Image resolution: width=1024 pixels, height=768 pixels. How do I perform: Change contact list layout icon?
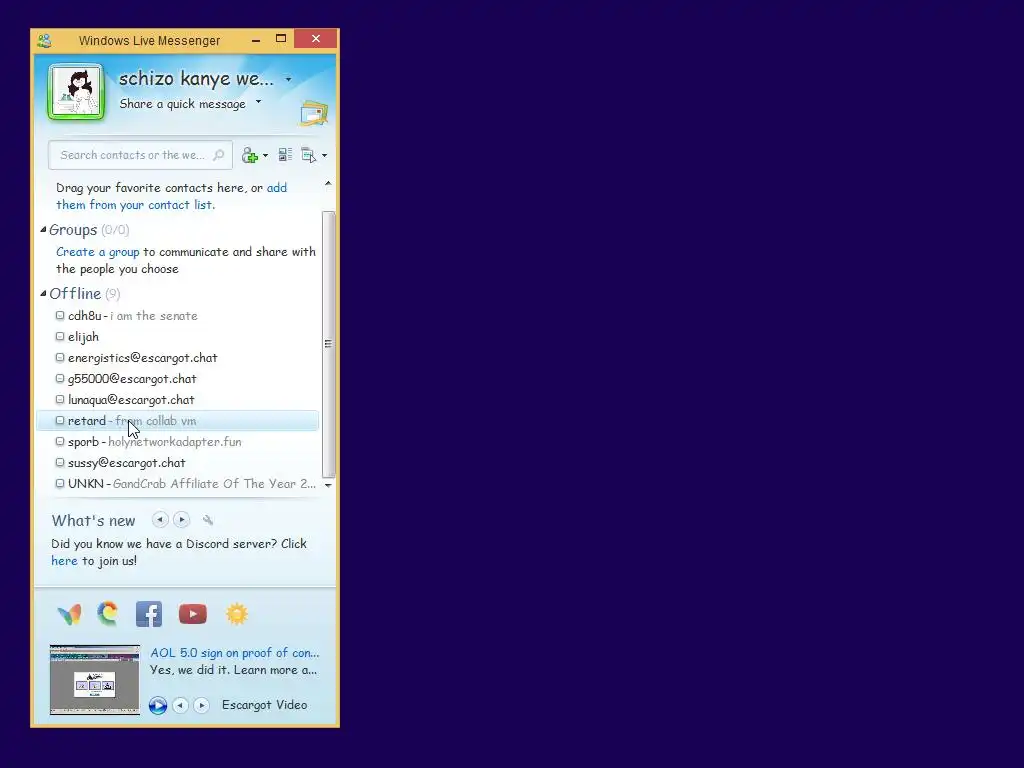pos(285,155)
